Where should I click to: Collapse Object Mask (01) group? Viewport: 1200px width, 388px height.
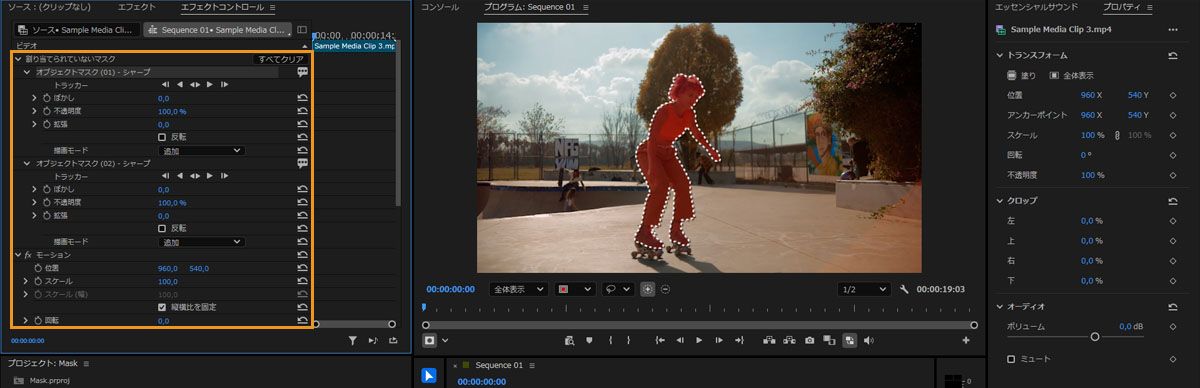(28, 72)
